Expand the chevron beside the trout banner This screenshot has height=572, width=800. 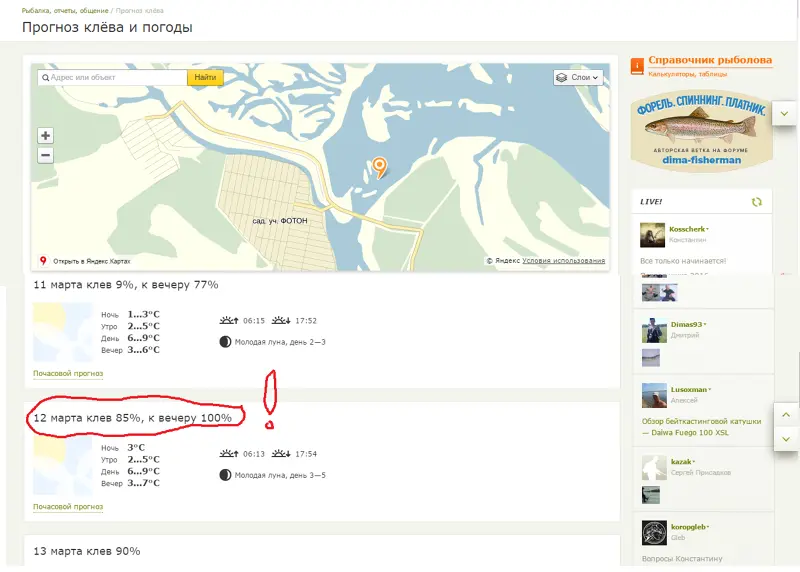pos(785,115)
